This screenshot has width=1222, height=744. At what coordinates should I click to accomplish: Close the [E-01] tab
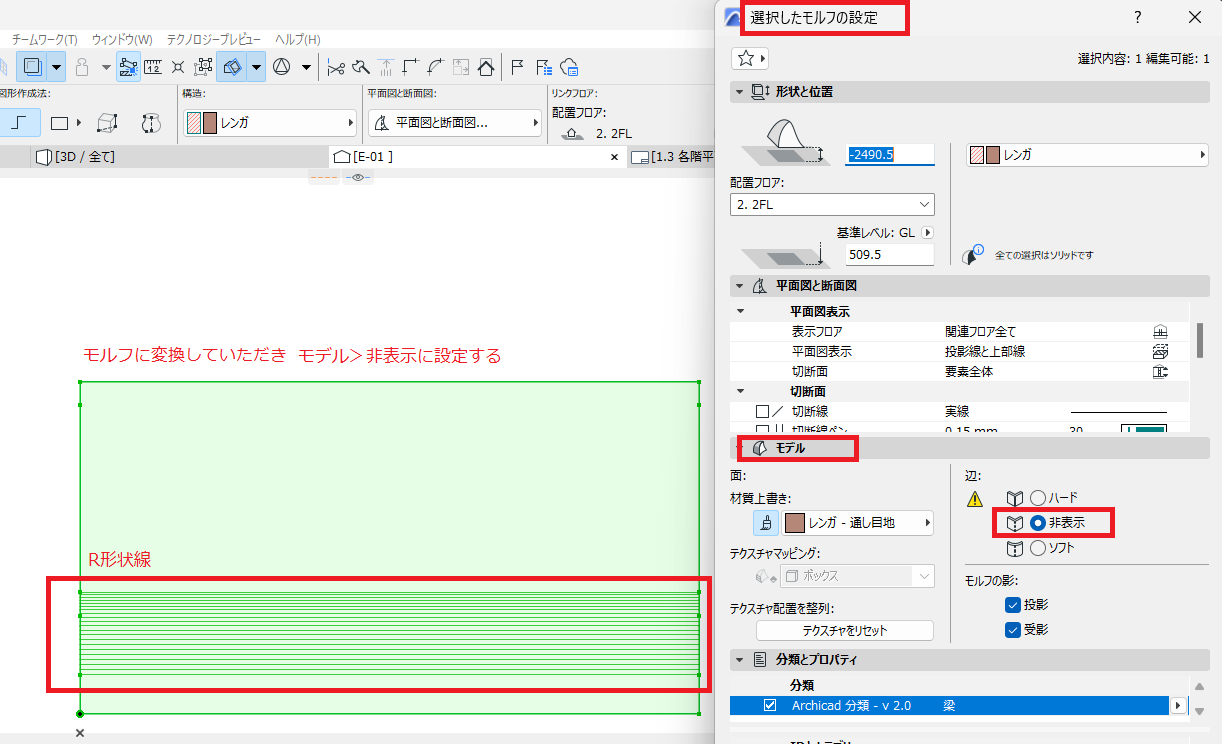pos(615,157)
